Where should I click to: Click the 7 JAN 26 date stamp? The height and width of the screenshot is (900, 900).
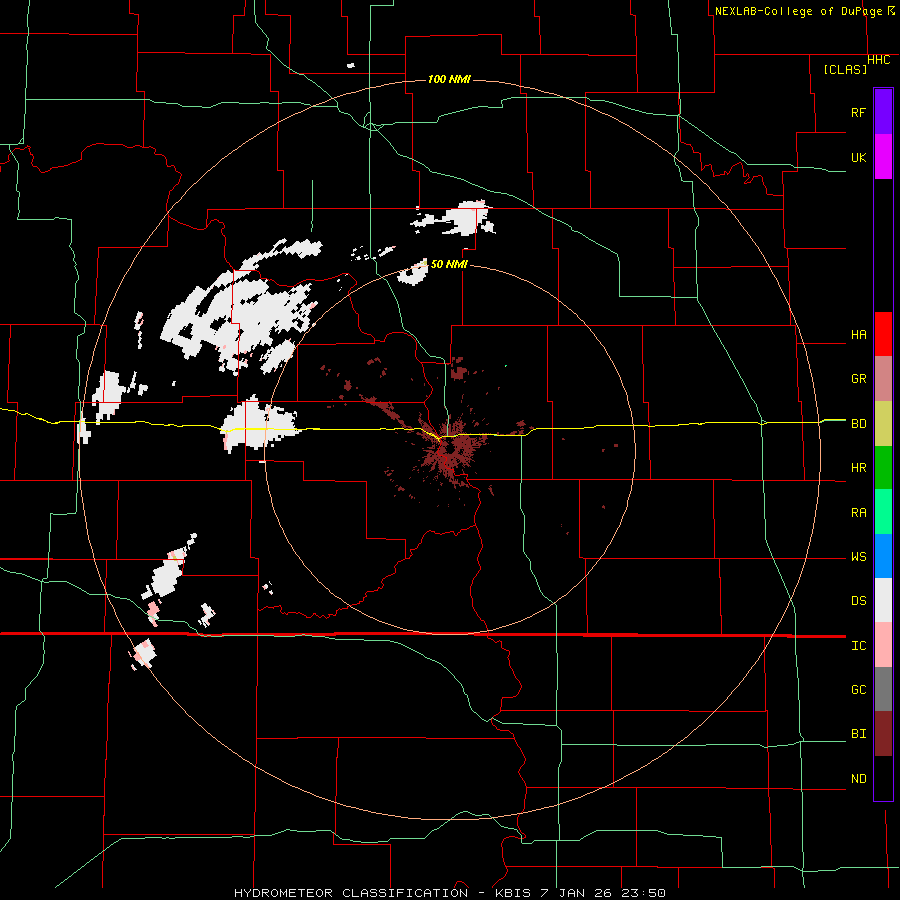click(578, 893)
